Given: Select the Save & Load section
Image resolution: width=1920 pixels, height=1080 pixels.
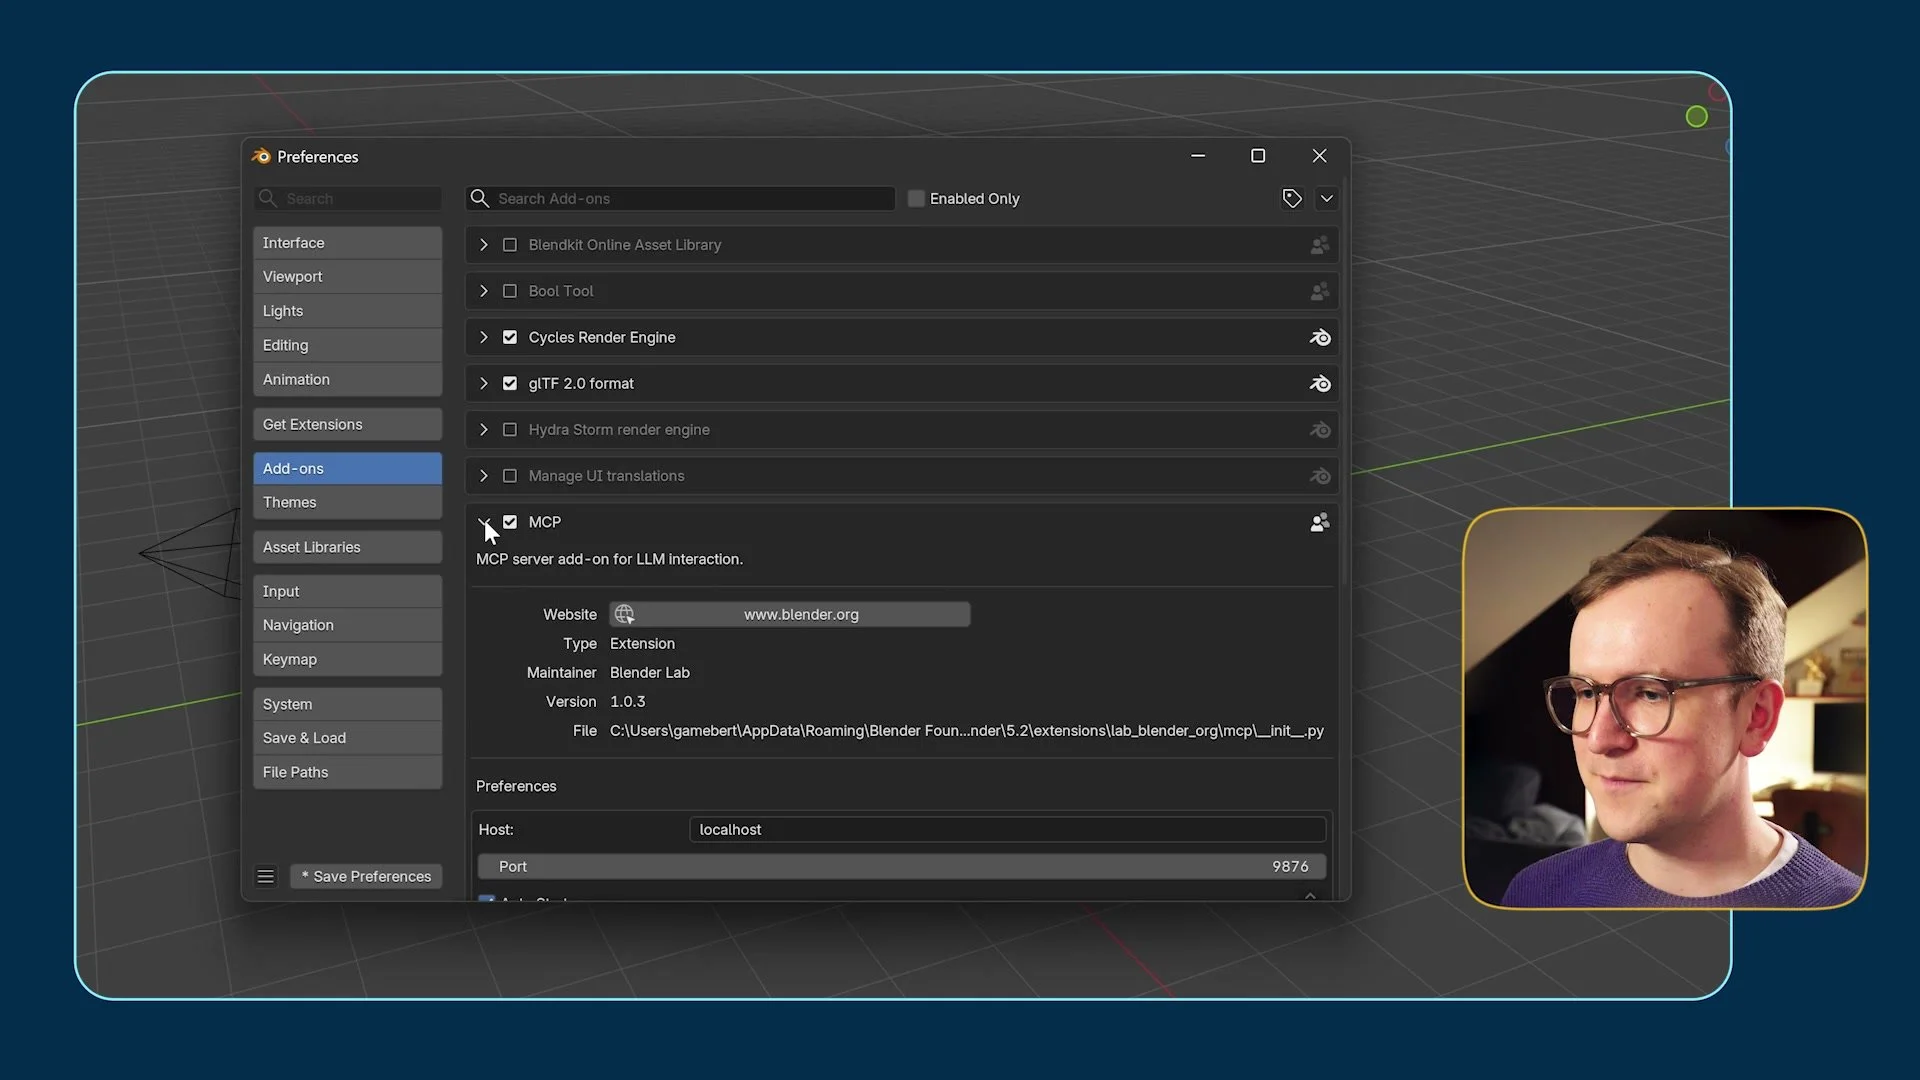Looking at the screenshot, I should pos(347,738).
